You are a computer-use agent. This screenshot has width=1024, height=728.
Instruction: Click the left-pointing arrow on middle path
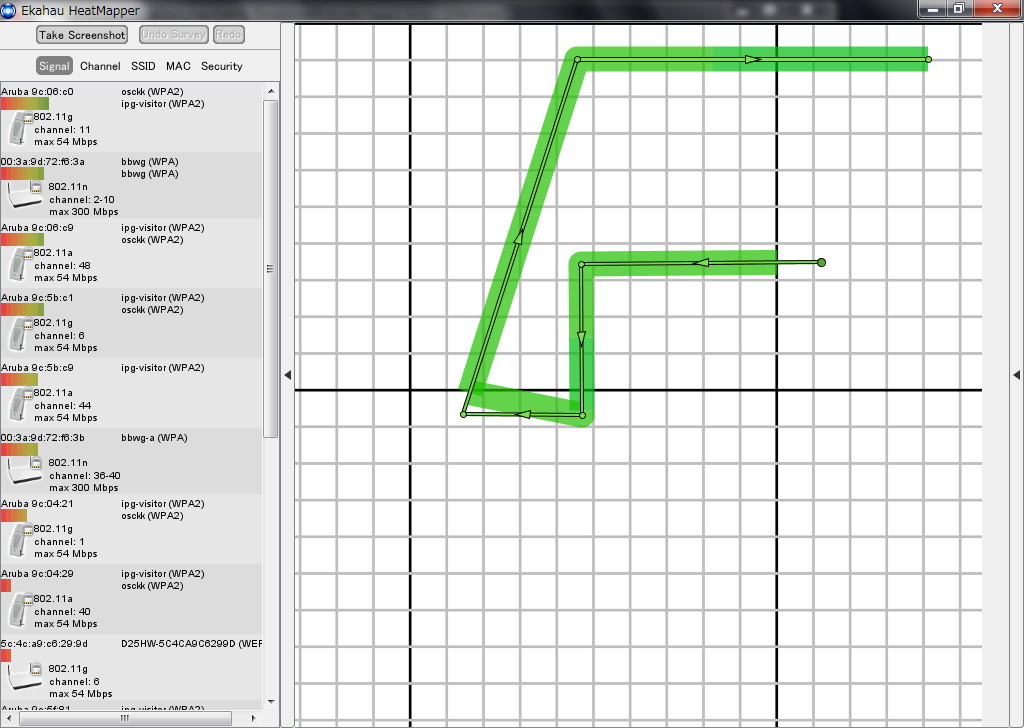click(700, 263)
